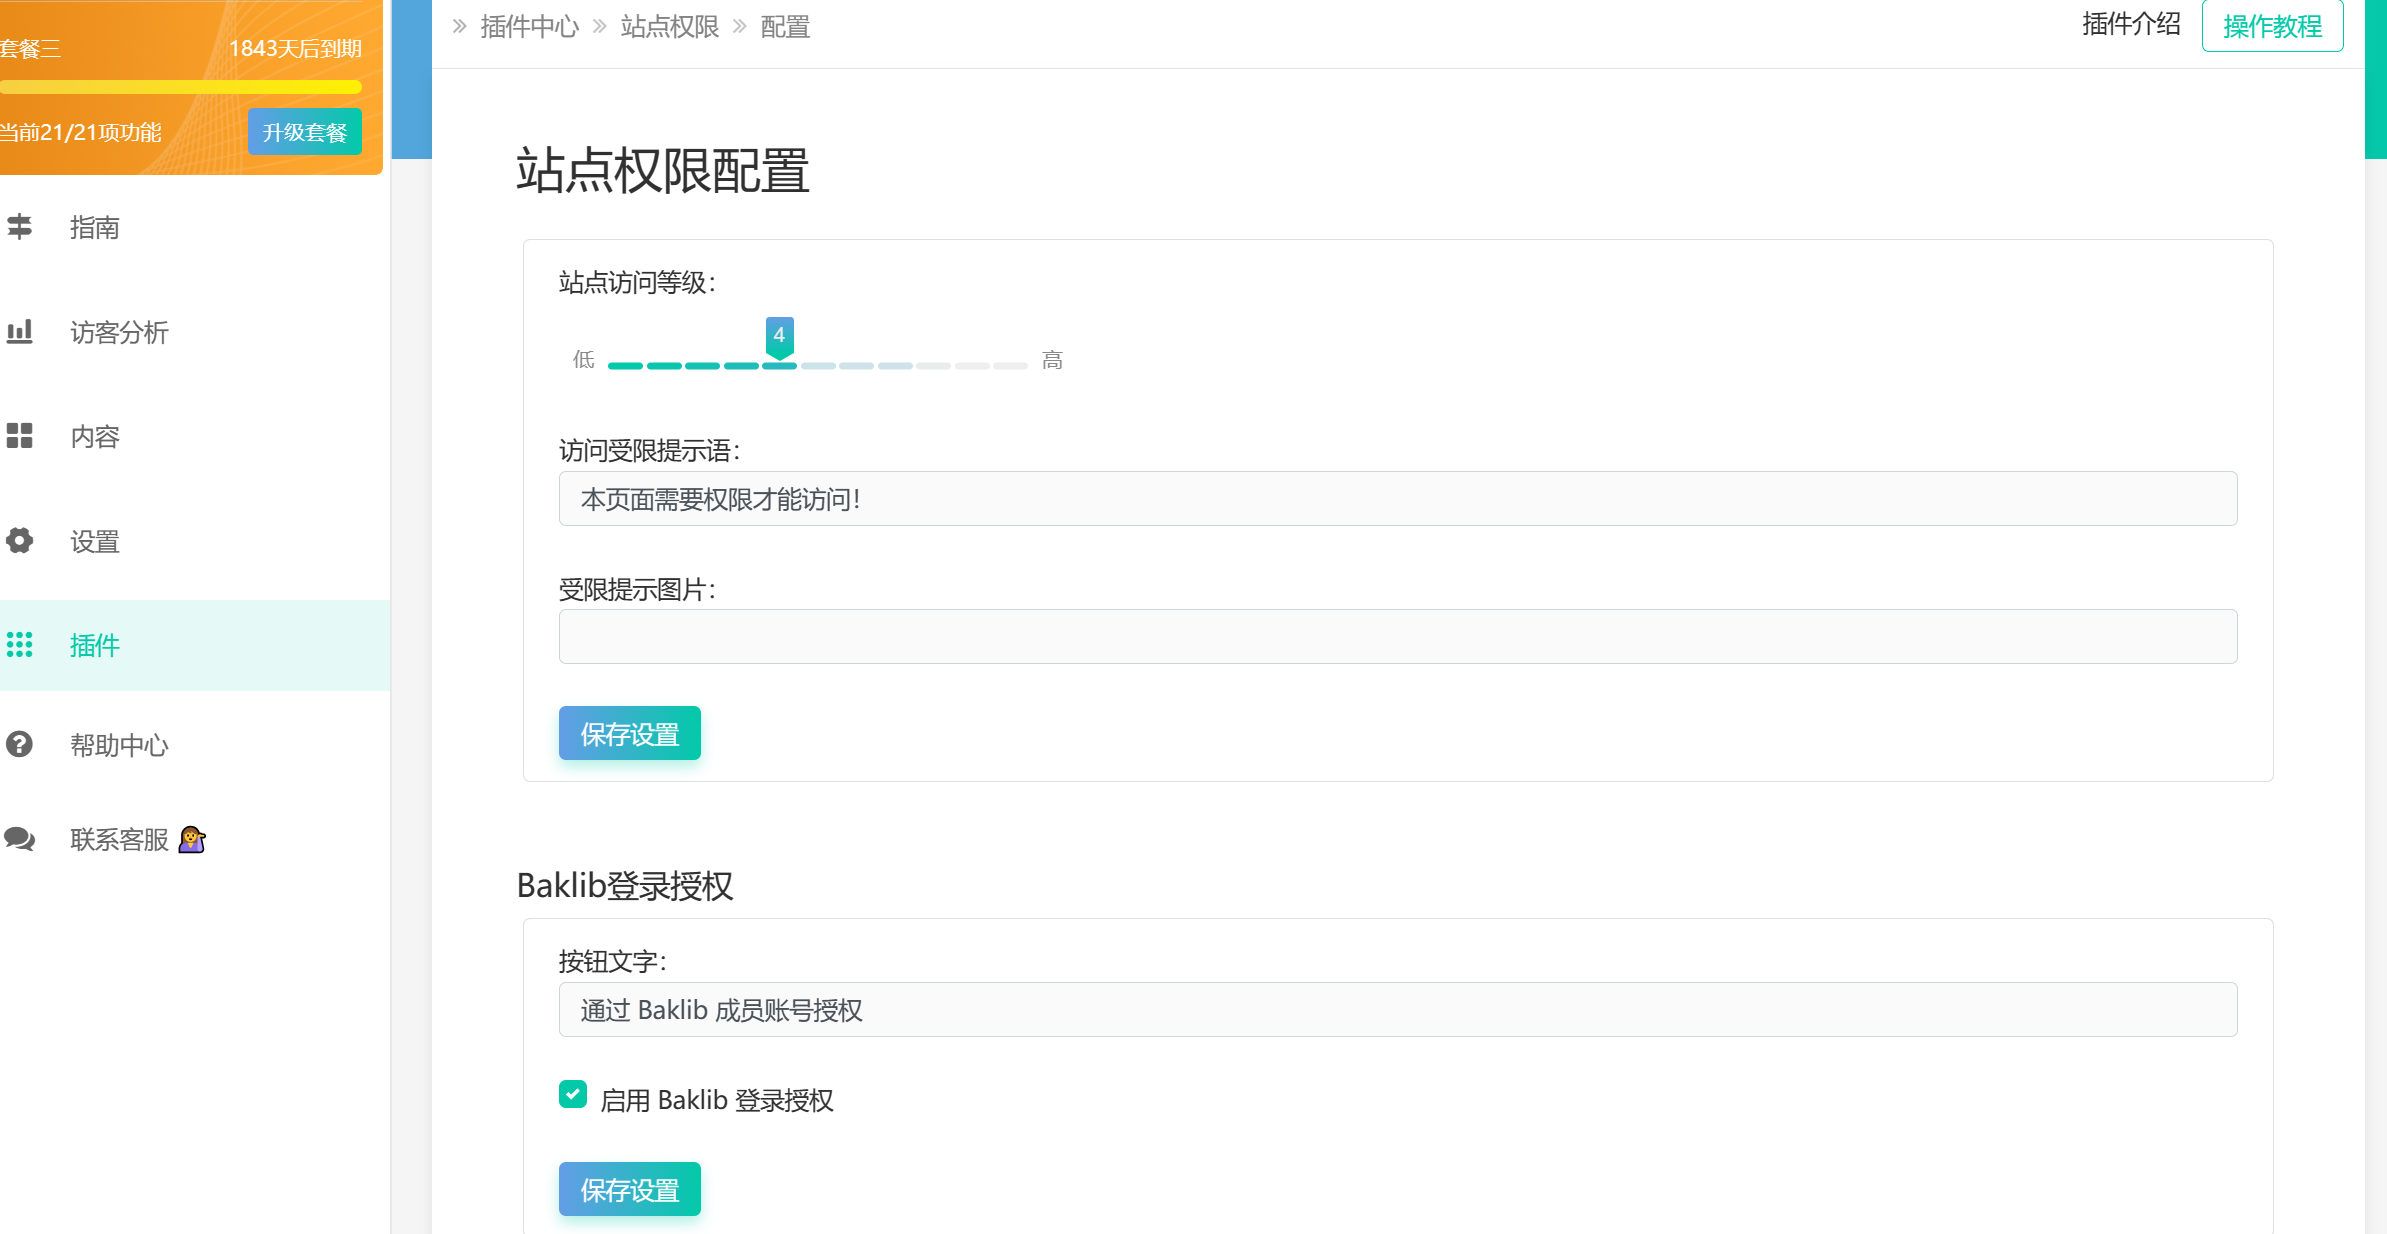
Task: Click the 启用 Baklib 登录授权 label text
Action: (717, 1100)
